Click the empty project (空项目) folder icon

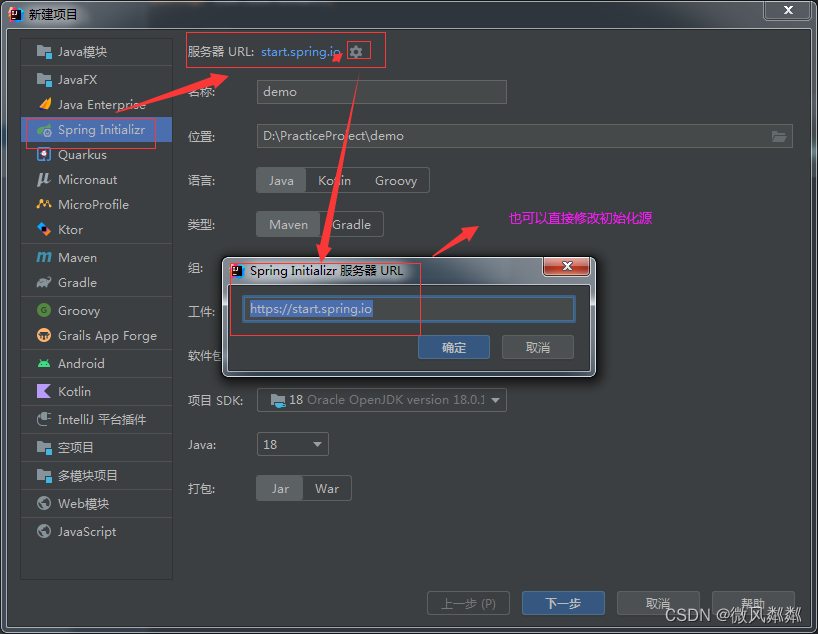coord(44,447)
